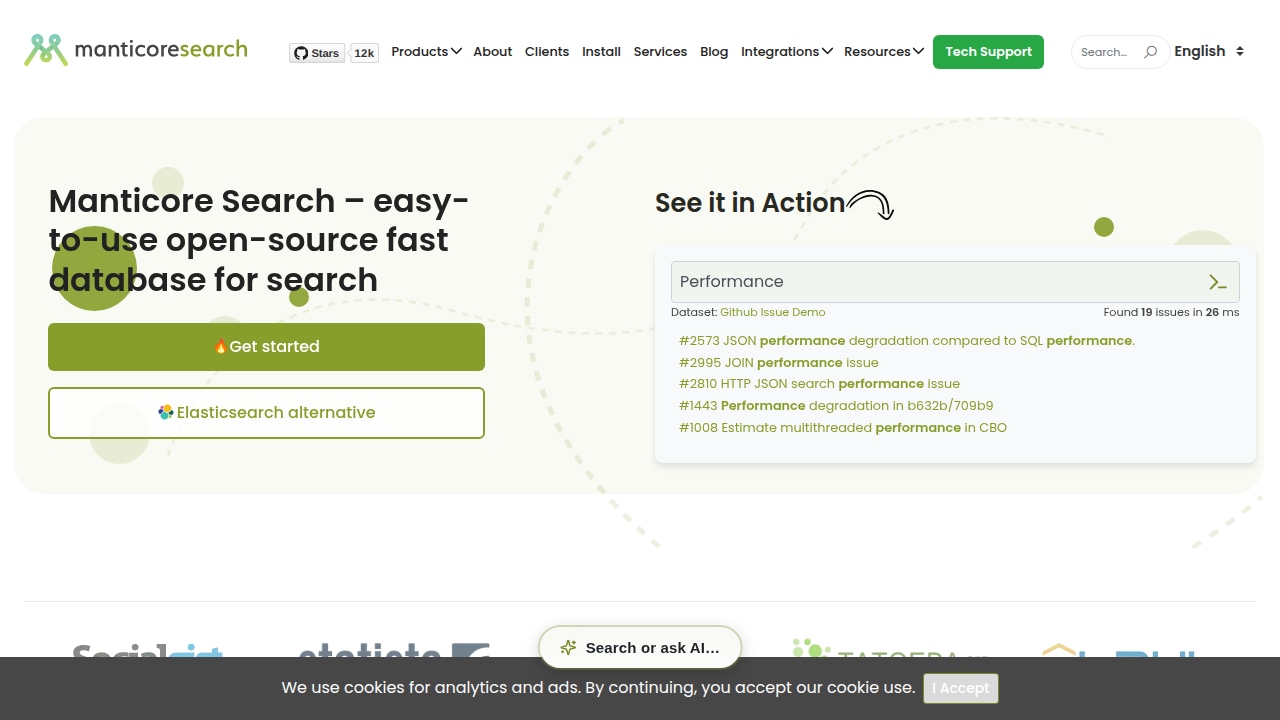Open the Github Issue Demo dataset link
Screen dimensions: 1280x720
click(x=773, y=312)
